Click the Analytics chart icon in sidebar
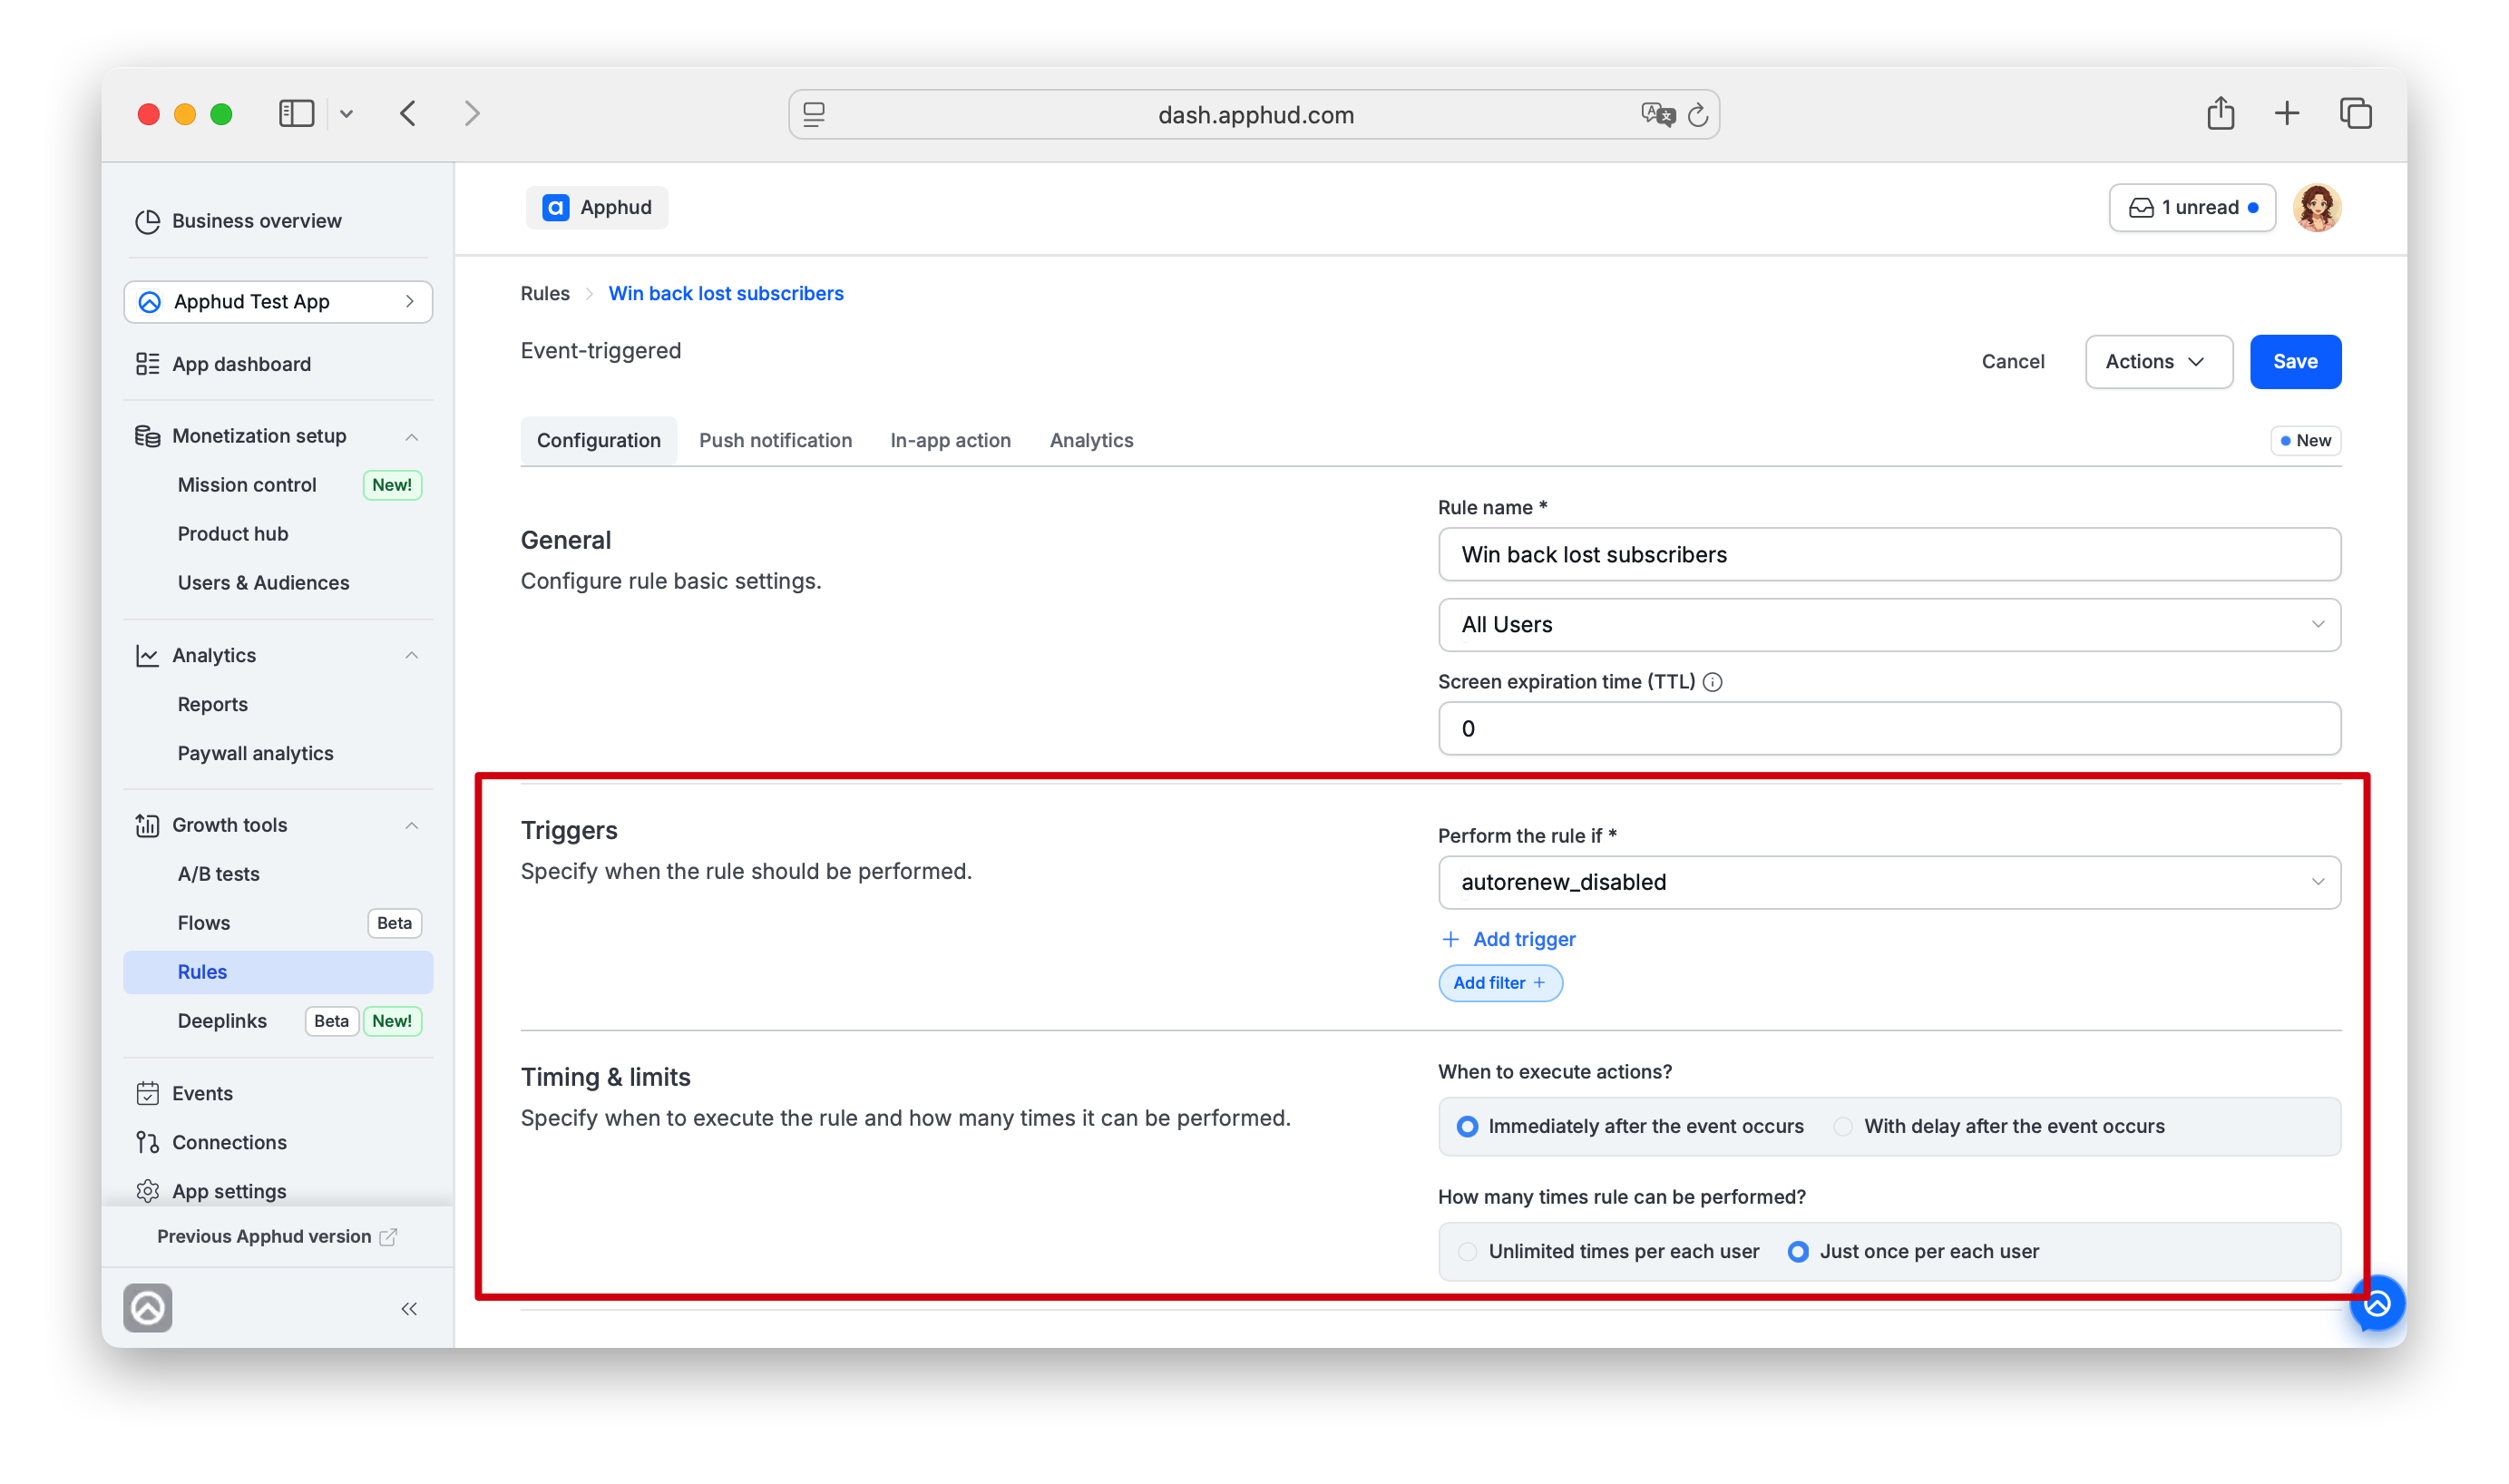 pos(148,655)
